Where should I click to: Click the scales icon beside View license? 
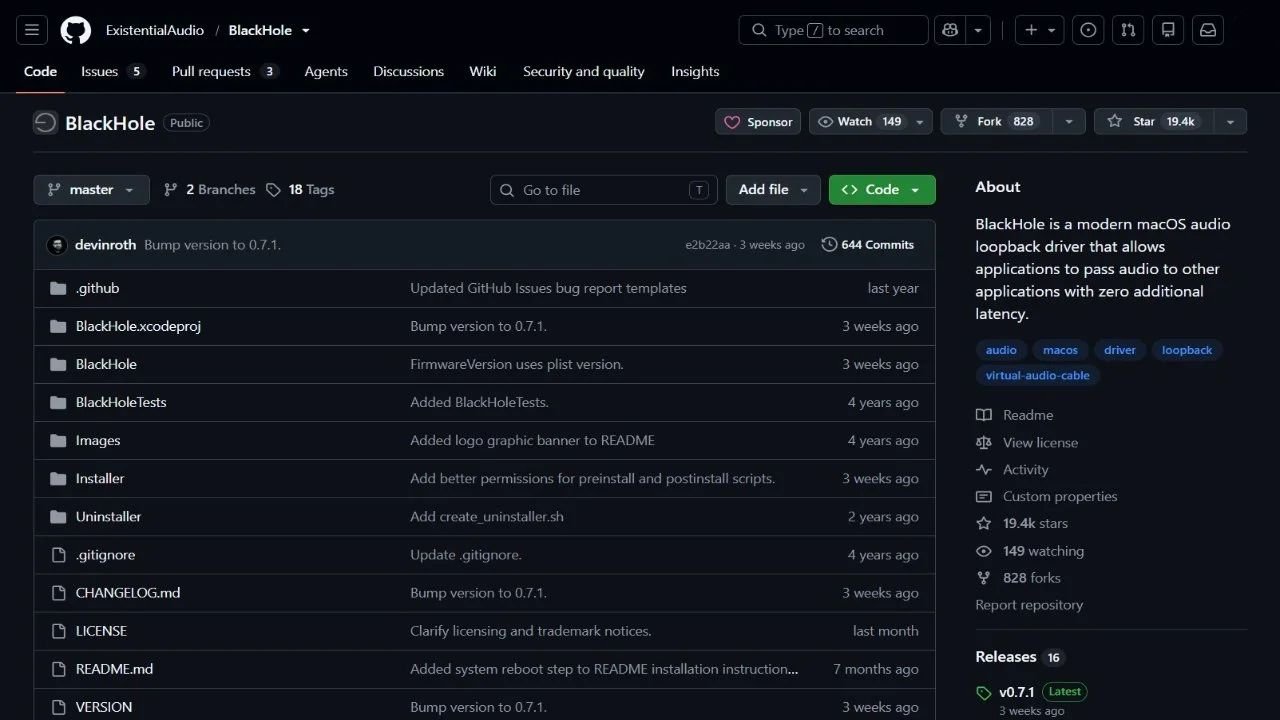point(984,442)
